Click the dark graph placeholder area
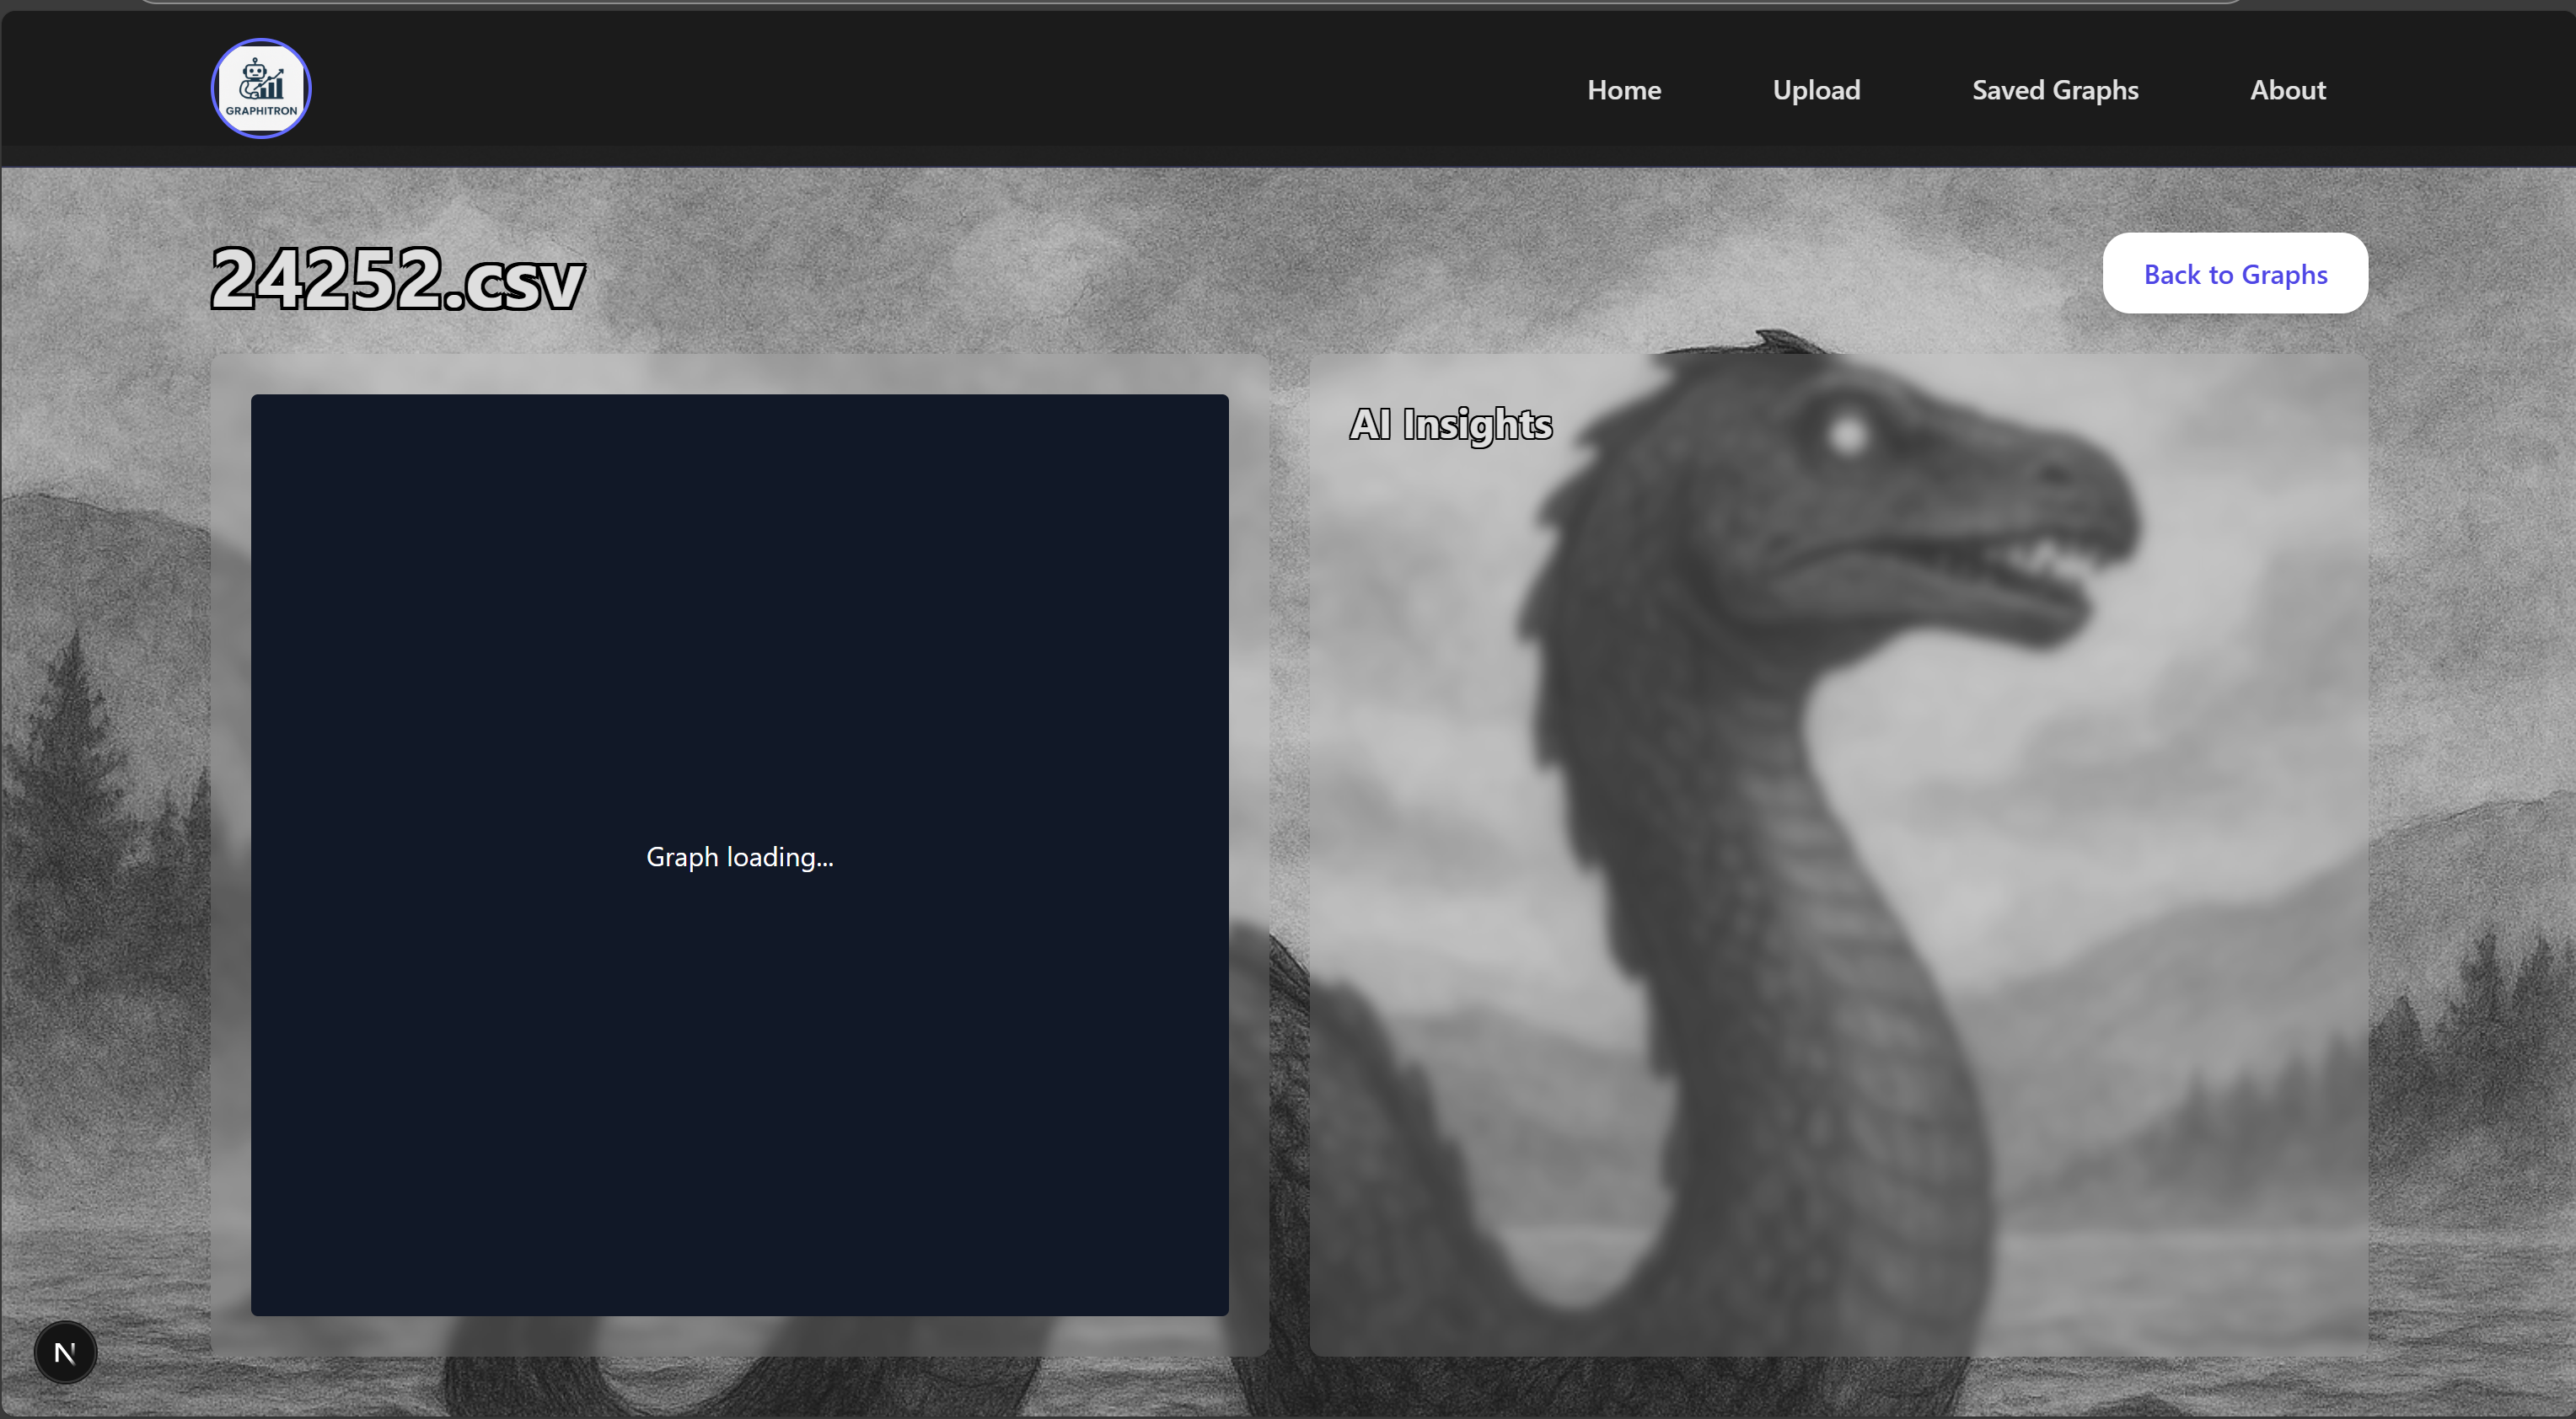2576x1419 pixels. 739,600
